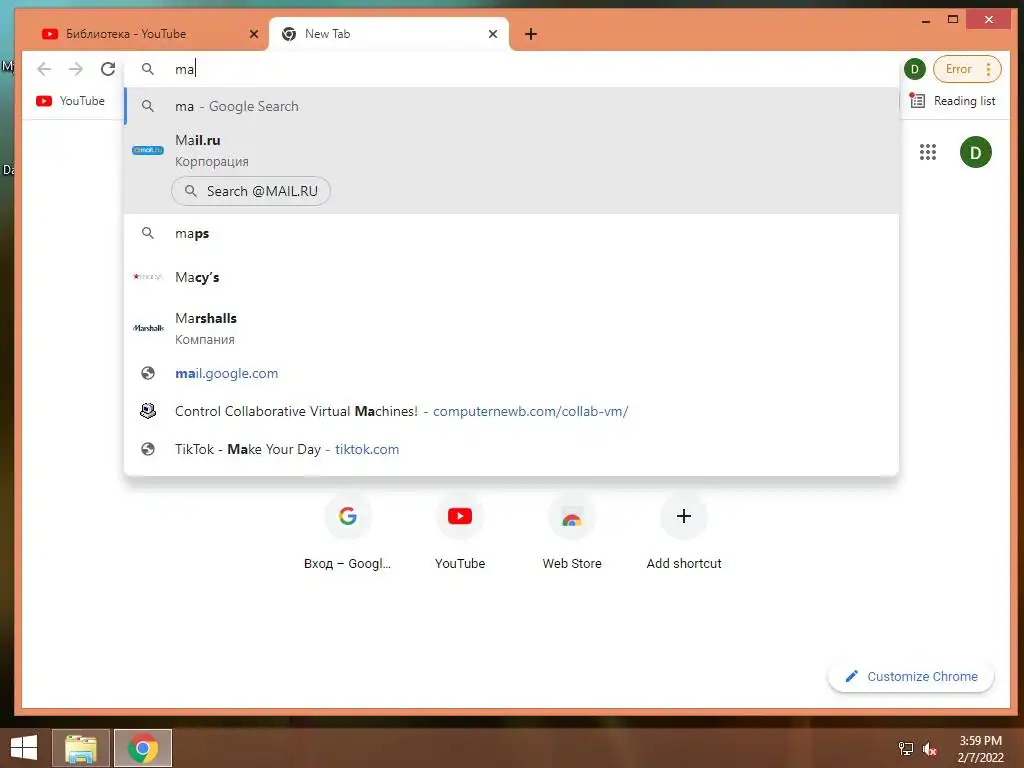The width and height of the screenshot is (1024, 768).
Task: Open the large green D account avatar
Action: point(975,152)
